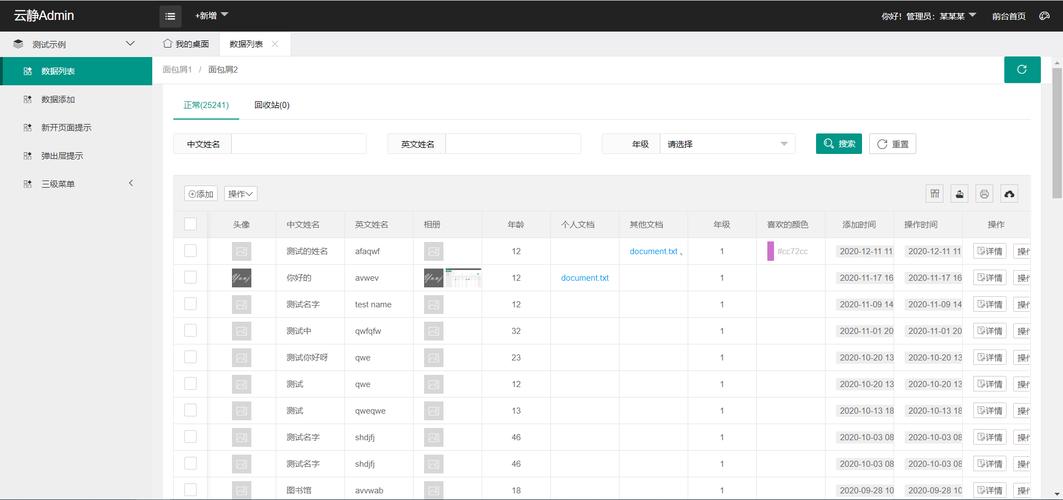Click the export table toolbar icon
The width and height of the screenshot is (1063, 500).
[x=960, y=194]
